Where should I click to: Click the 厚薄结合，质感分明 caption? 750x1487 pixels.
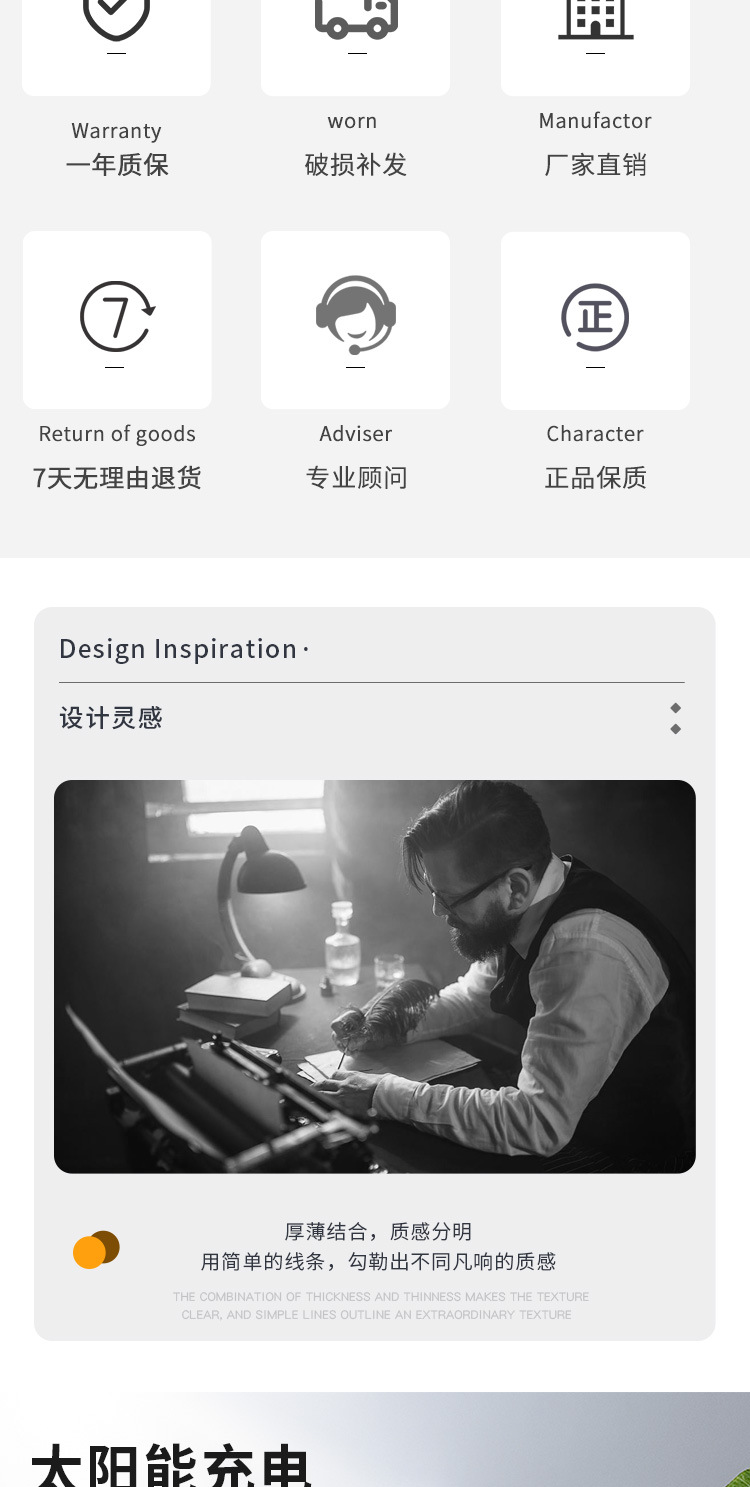tap(378, 1232)
